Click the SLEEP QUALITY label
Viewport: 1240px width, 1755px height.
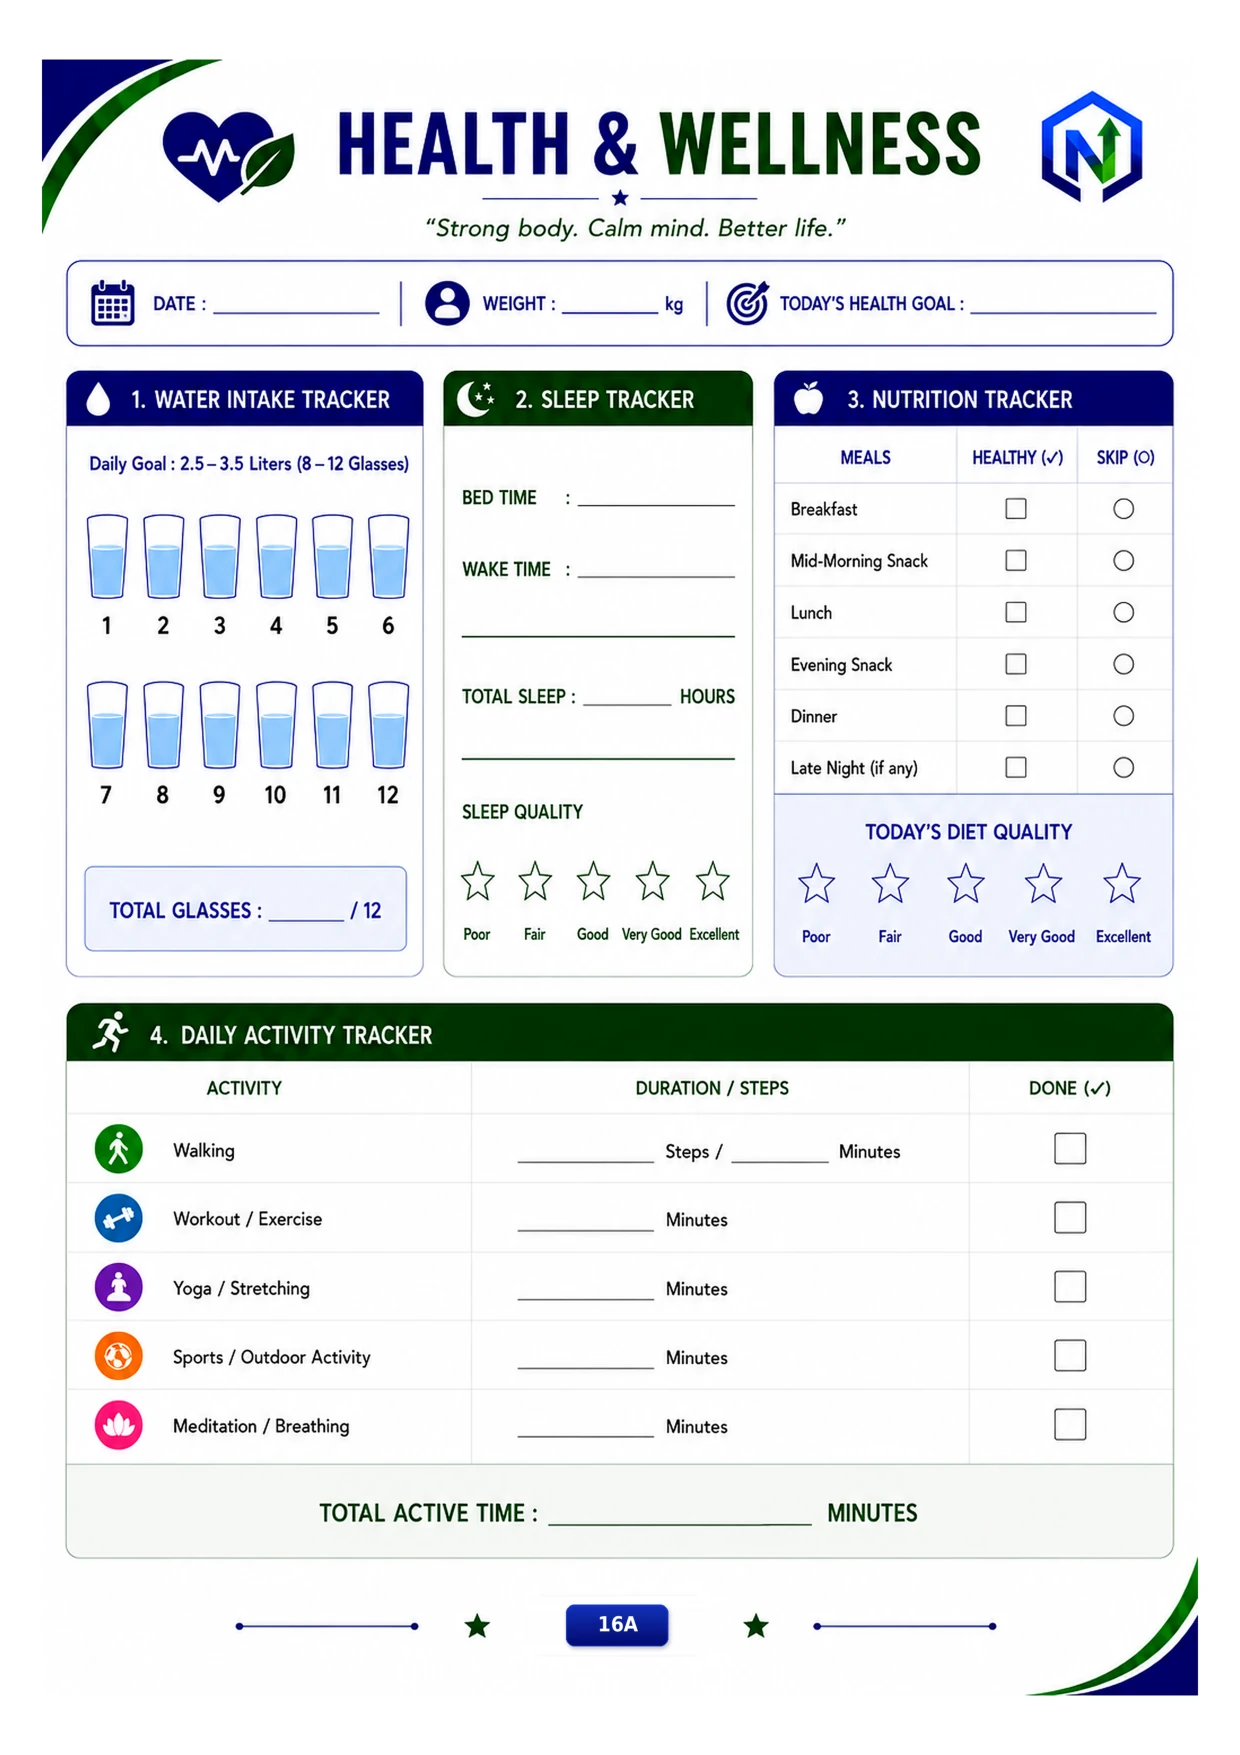(522, 812)
